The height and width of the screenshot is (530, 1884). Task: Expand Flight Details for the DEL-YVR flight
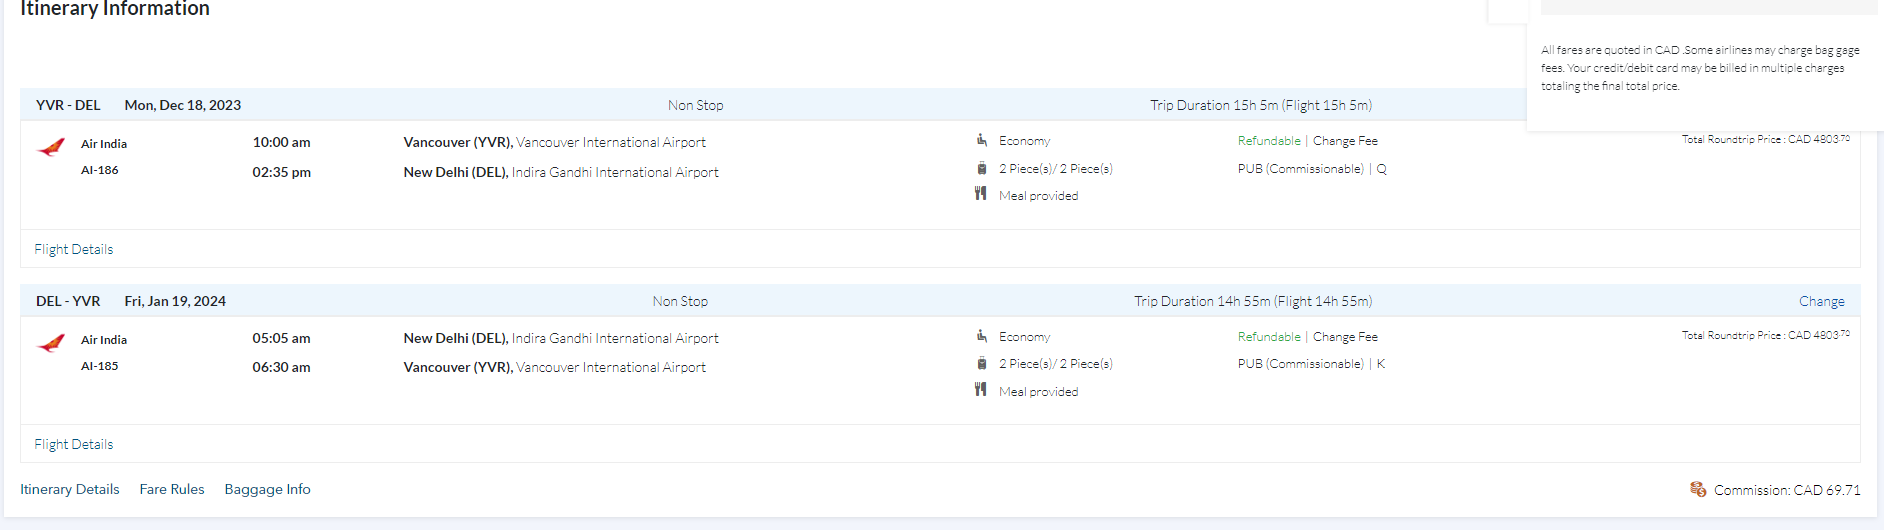(x=74, y=444)
